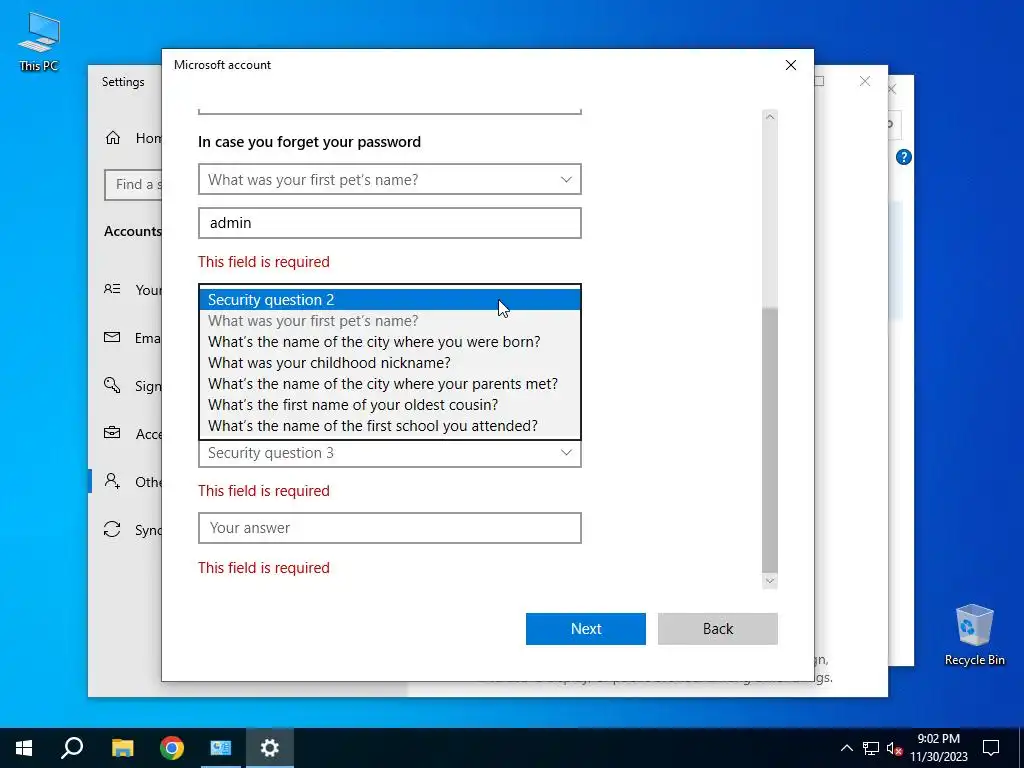Select the childhood nickname option
Screen dimensions: 1024x768
pyautogui.click(x=390, y=362)
